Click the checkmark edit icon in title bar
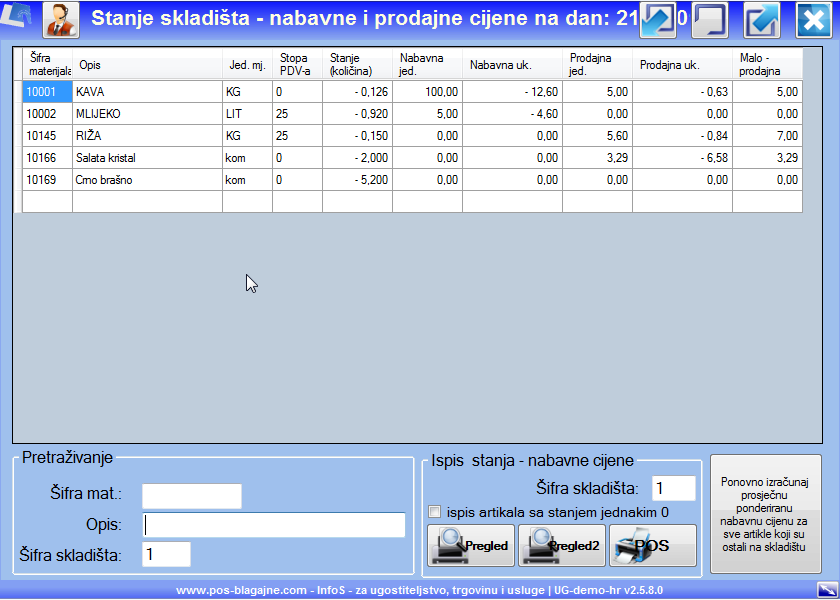Image resolution: width=840 pixels, height=600 pixels. coord(762,20)
